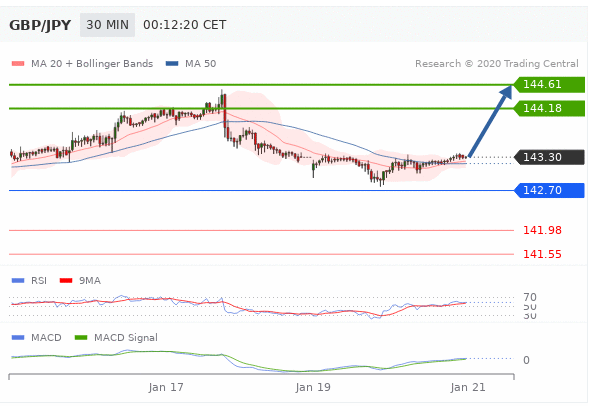Click the blue RSI legend swatch

(x=18, y=281)
